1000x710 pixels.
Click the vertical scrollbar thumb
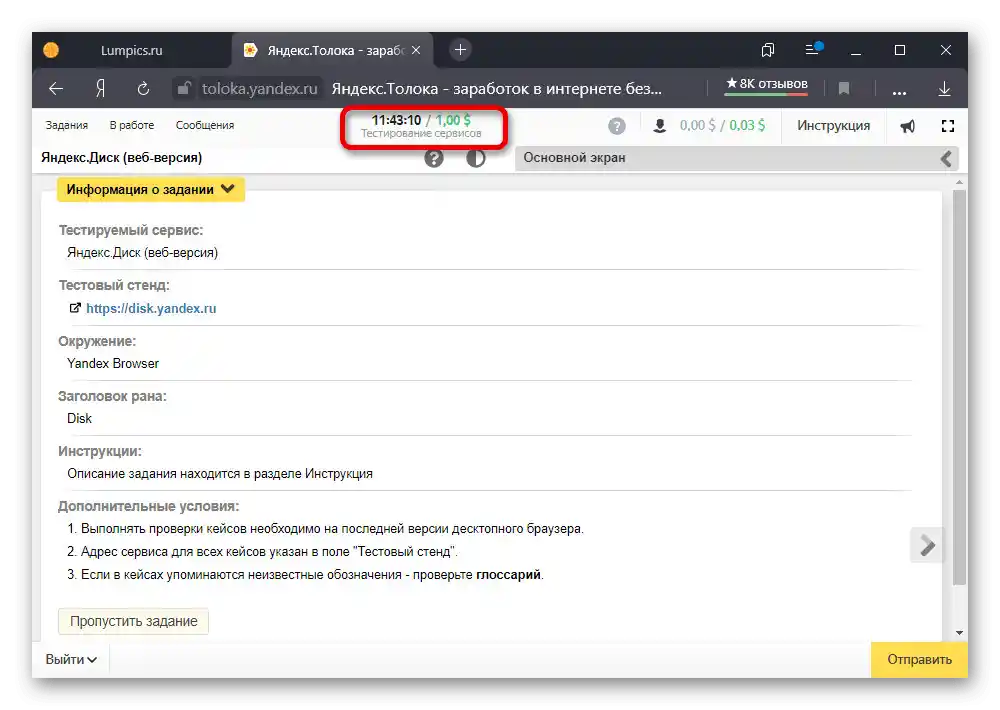(959, 387)
